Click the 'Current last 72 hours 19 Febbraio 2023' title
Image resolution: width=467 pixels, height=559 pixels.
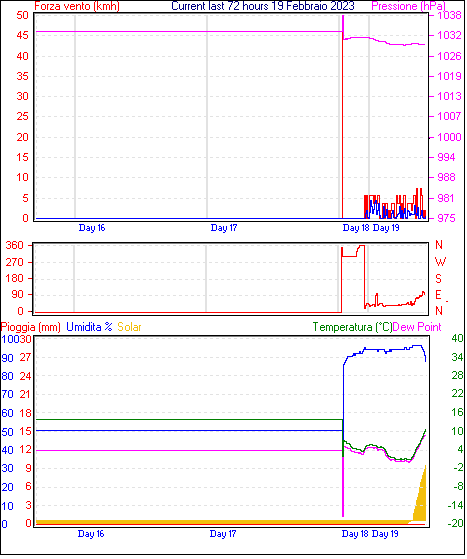(x=263, y=6)
